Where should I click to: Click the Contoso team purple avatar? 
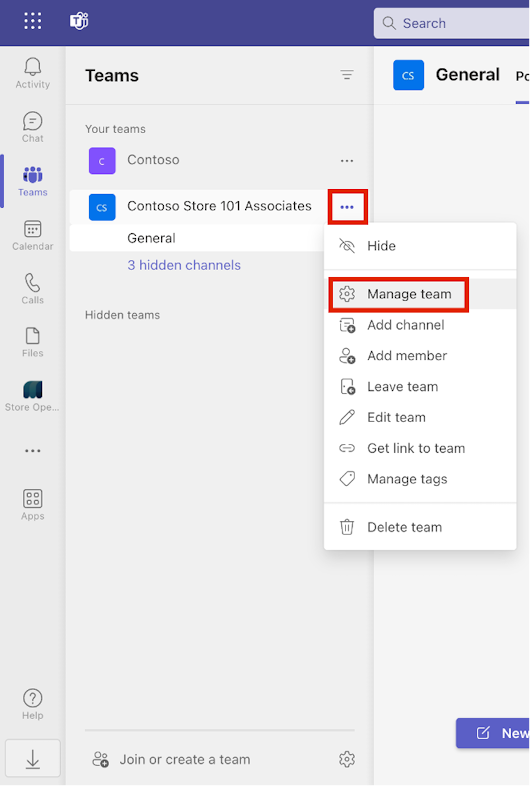(102, 160)
